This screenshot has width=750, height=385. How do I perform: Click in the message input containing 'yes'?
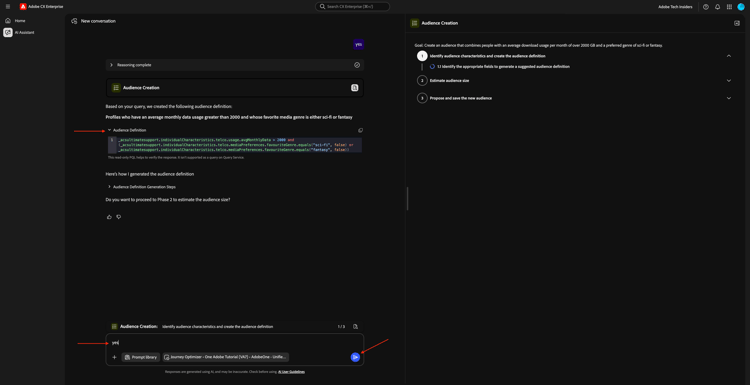coord(234,342)
